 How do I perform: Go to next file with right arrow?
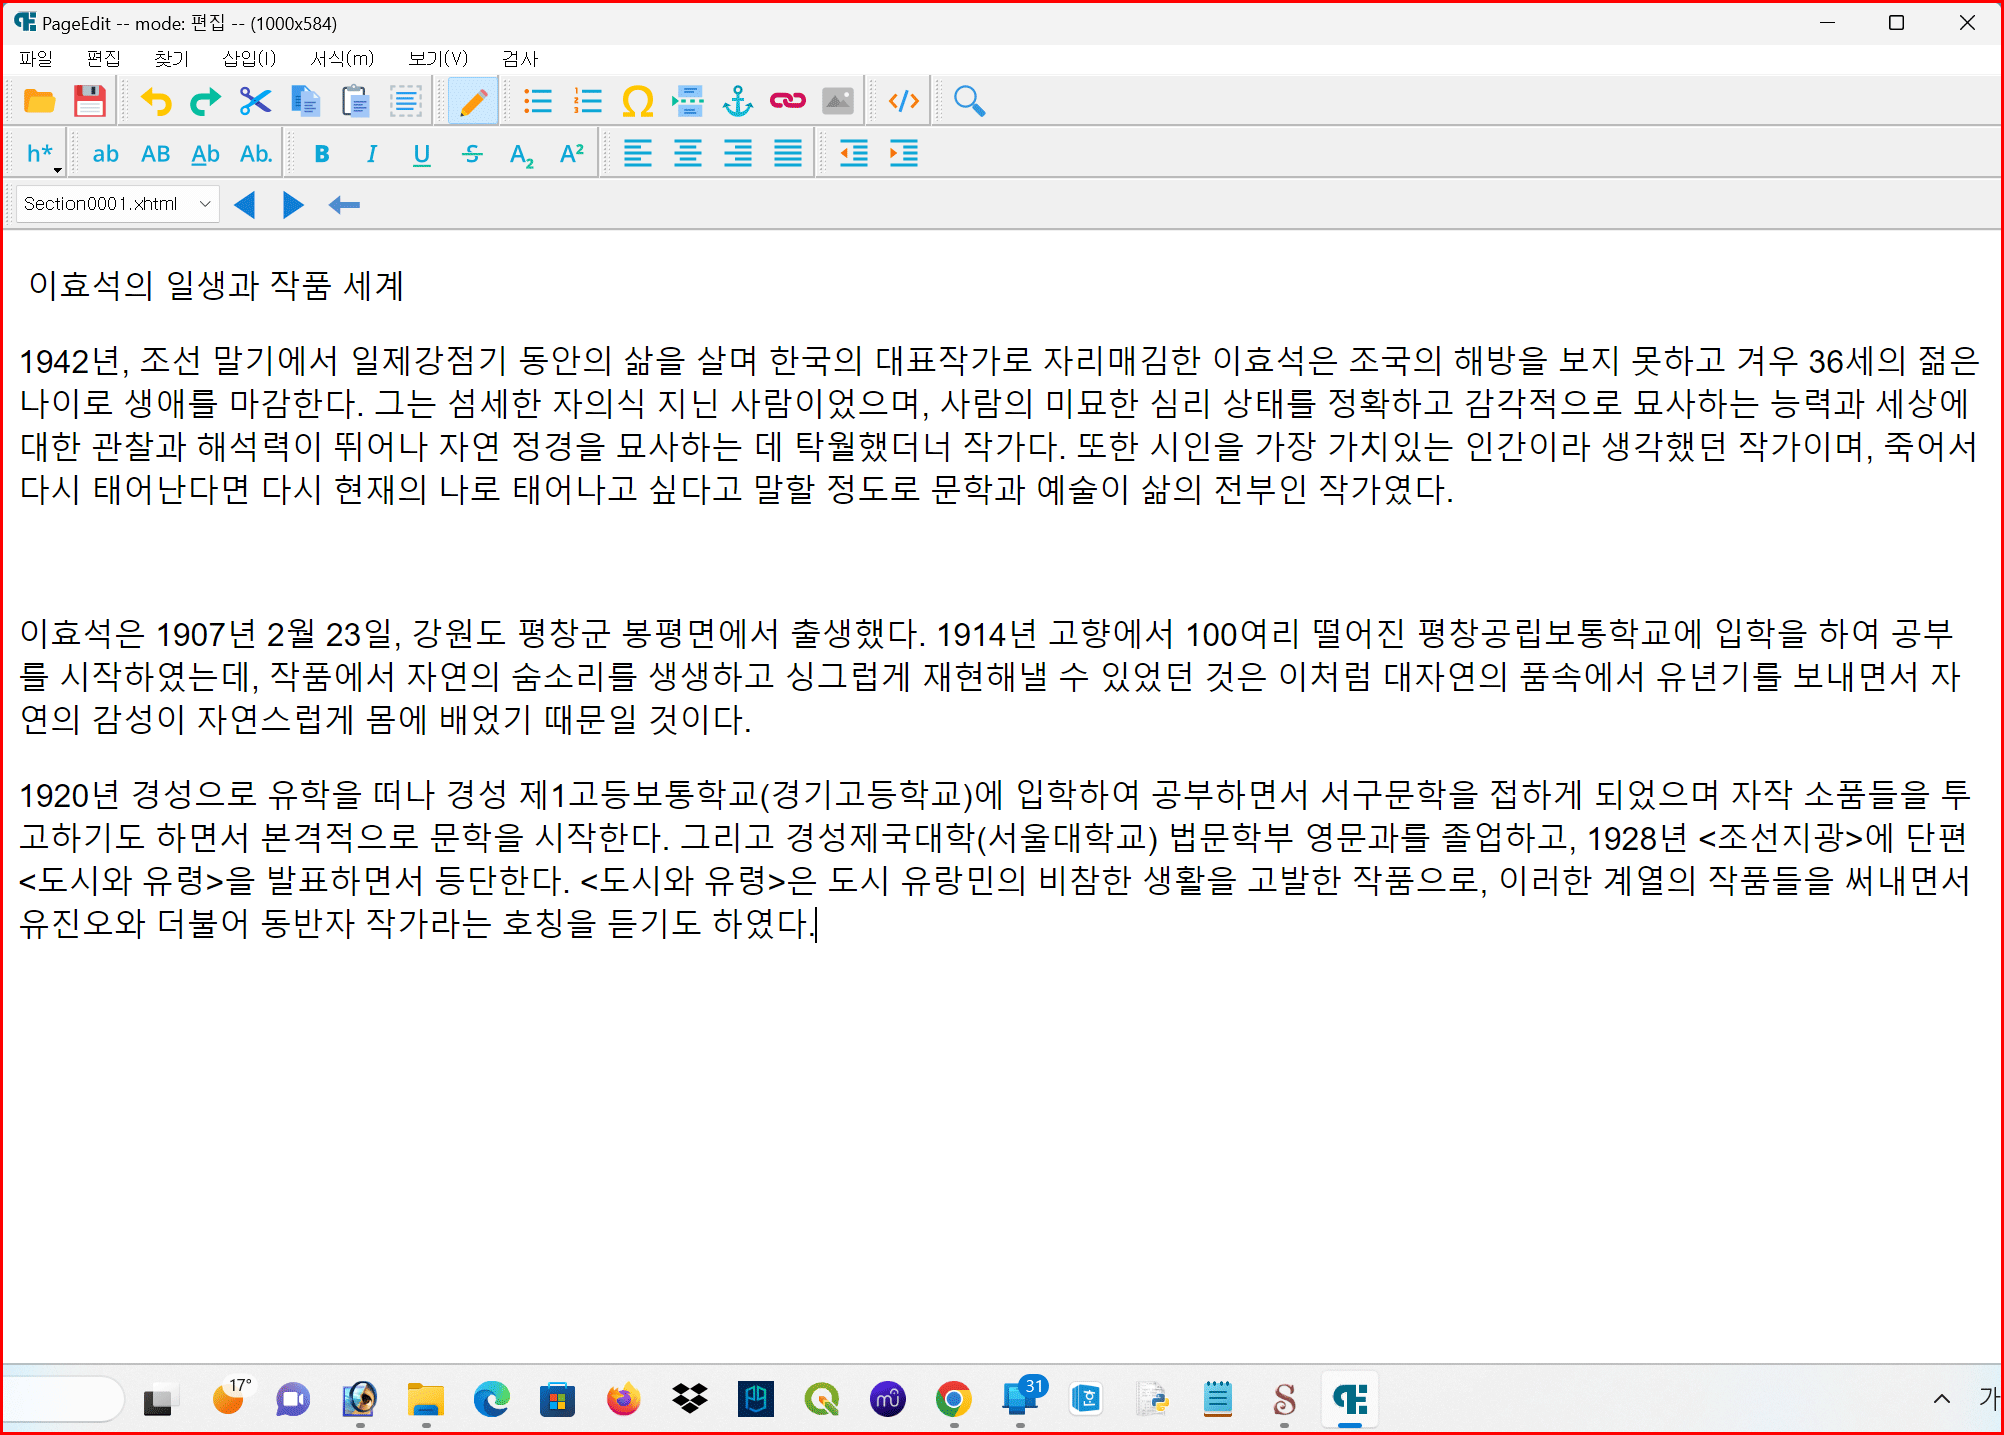tap(293, 205)
